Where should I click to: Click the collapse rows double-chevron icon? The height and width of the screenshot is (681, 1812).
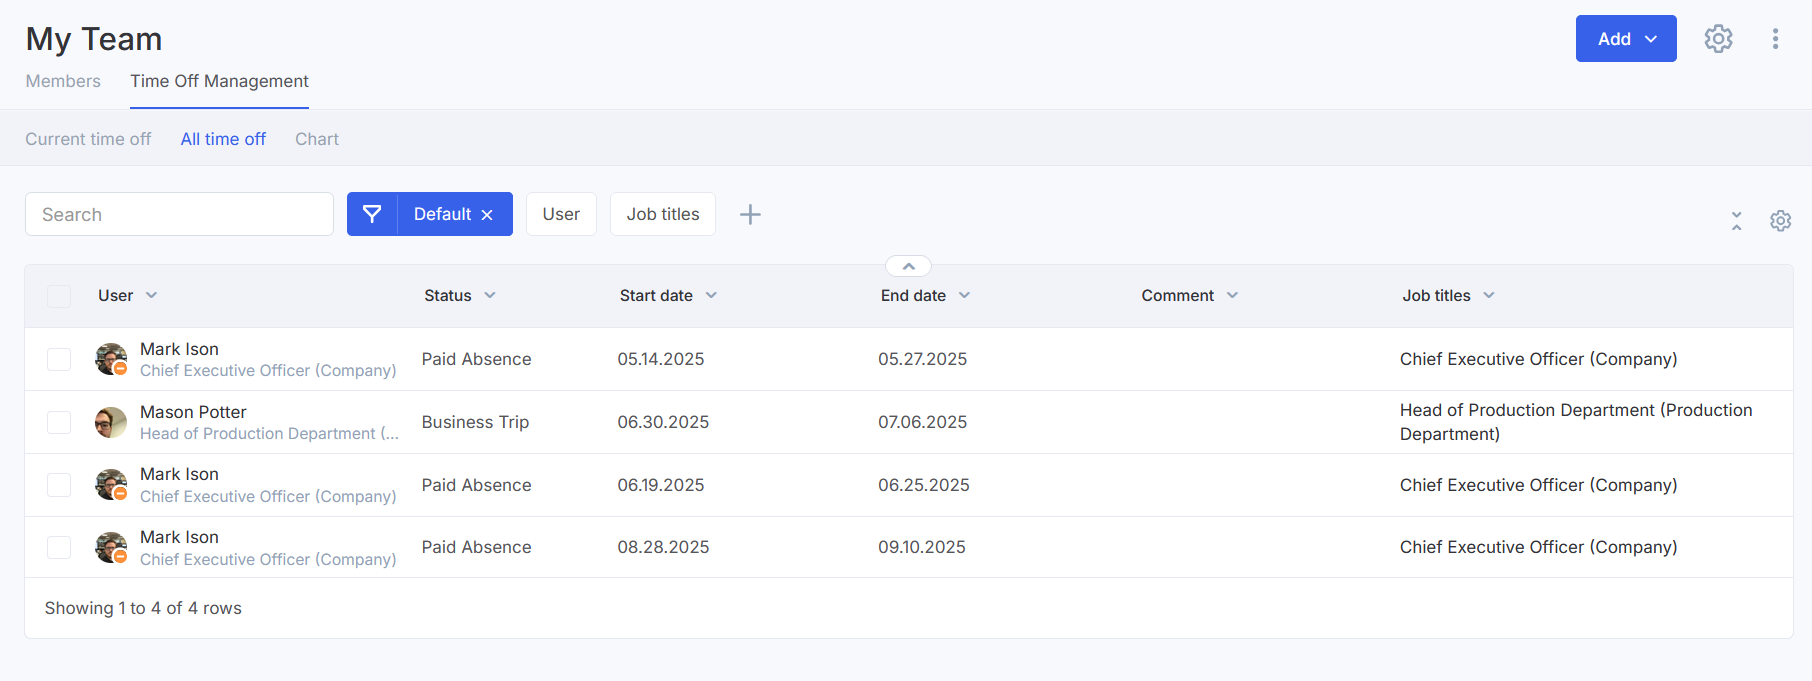point(1736,221)
